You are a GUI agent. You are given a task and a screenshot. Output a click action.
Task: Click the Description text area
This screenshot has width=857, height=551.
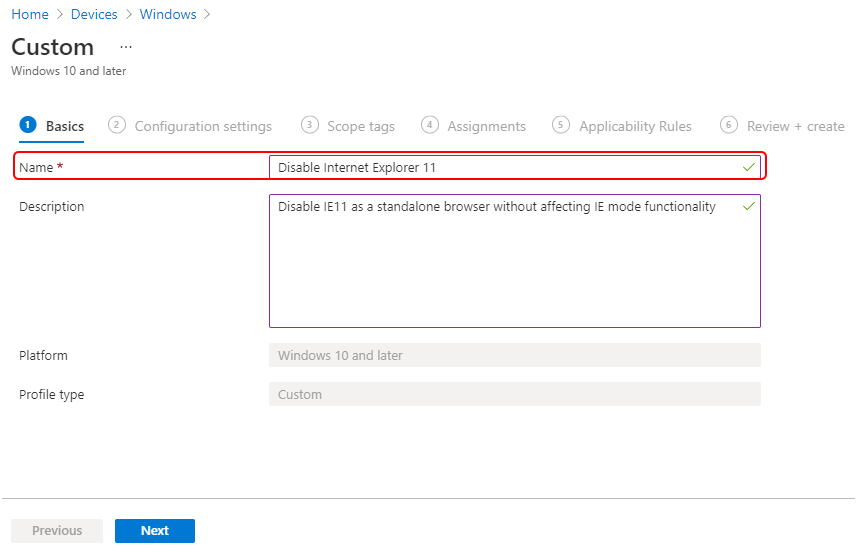[515, 261]
